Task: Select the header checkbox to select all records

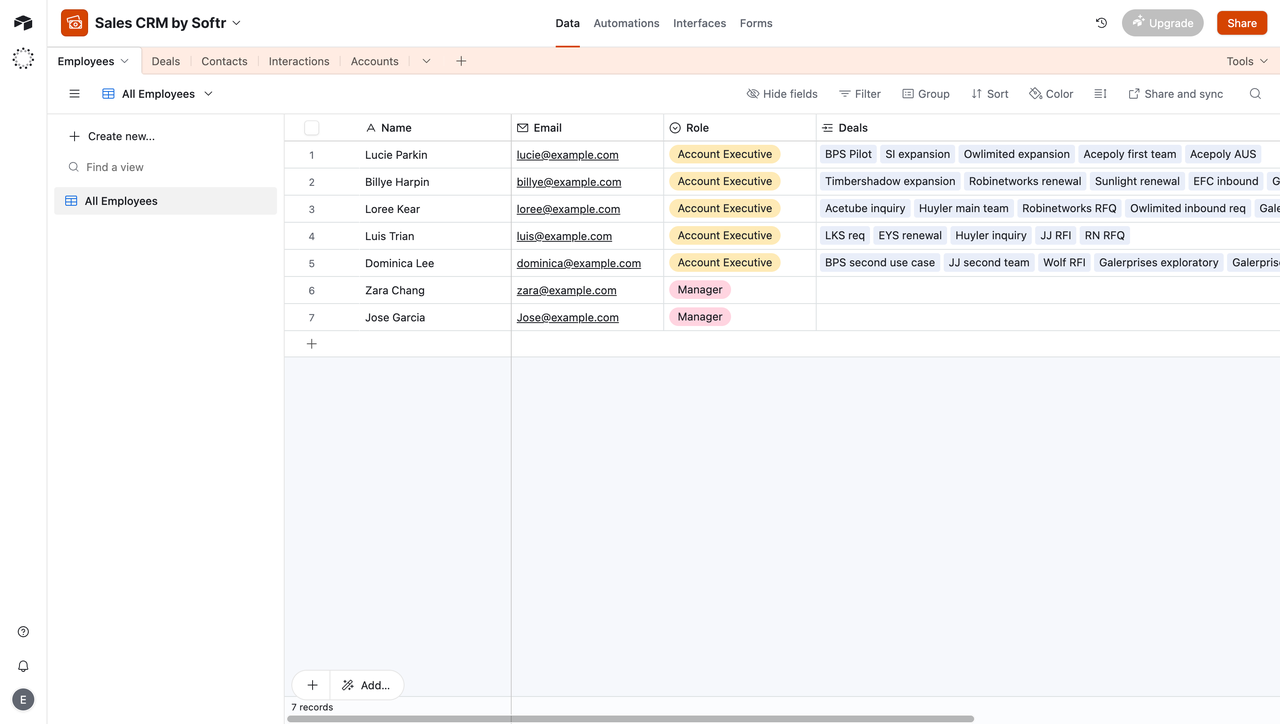Action: click(x=311, y=127)
